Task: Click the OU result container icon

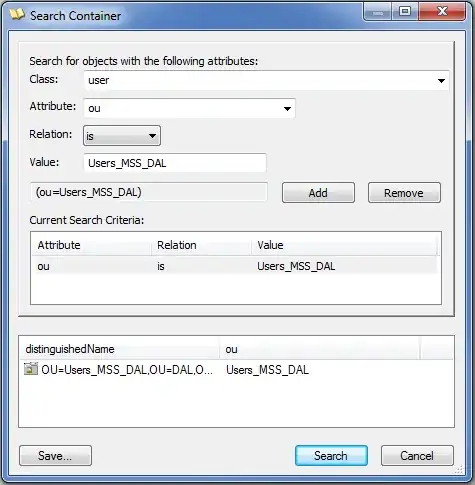Action: point(31,369)
